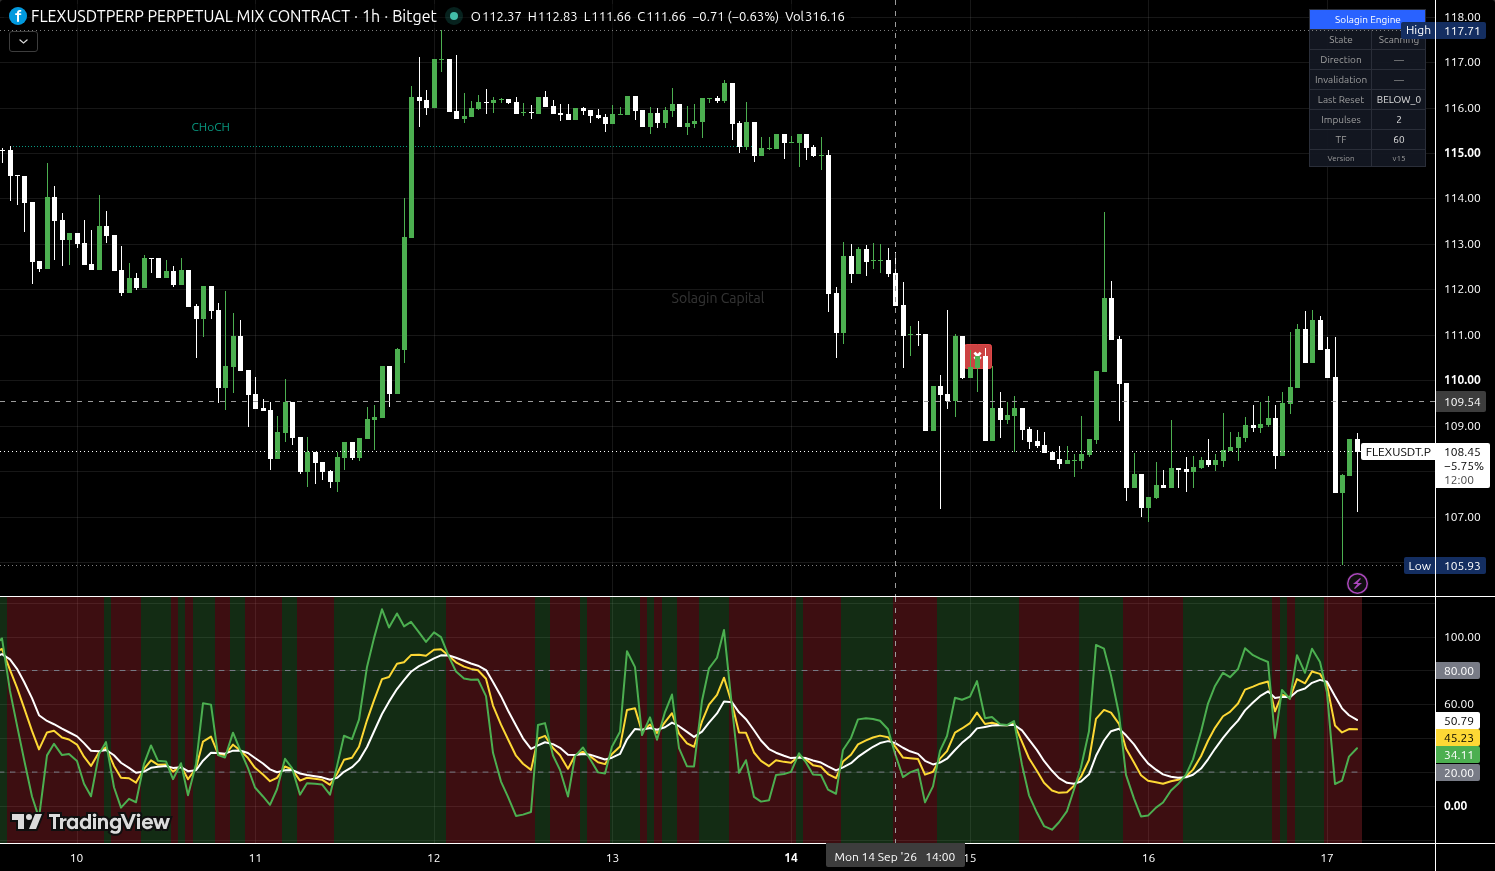Click the Mon 14 Sep '26 14:00 time label

895,857
